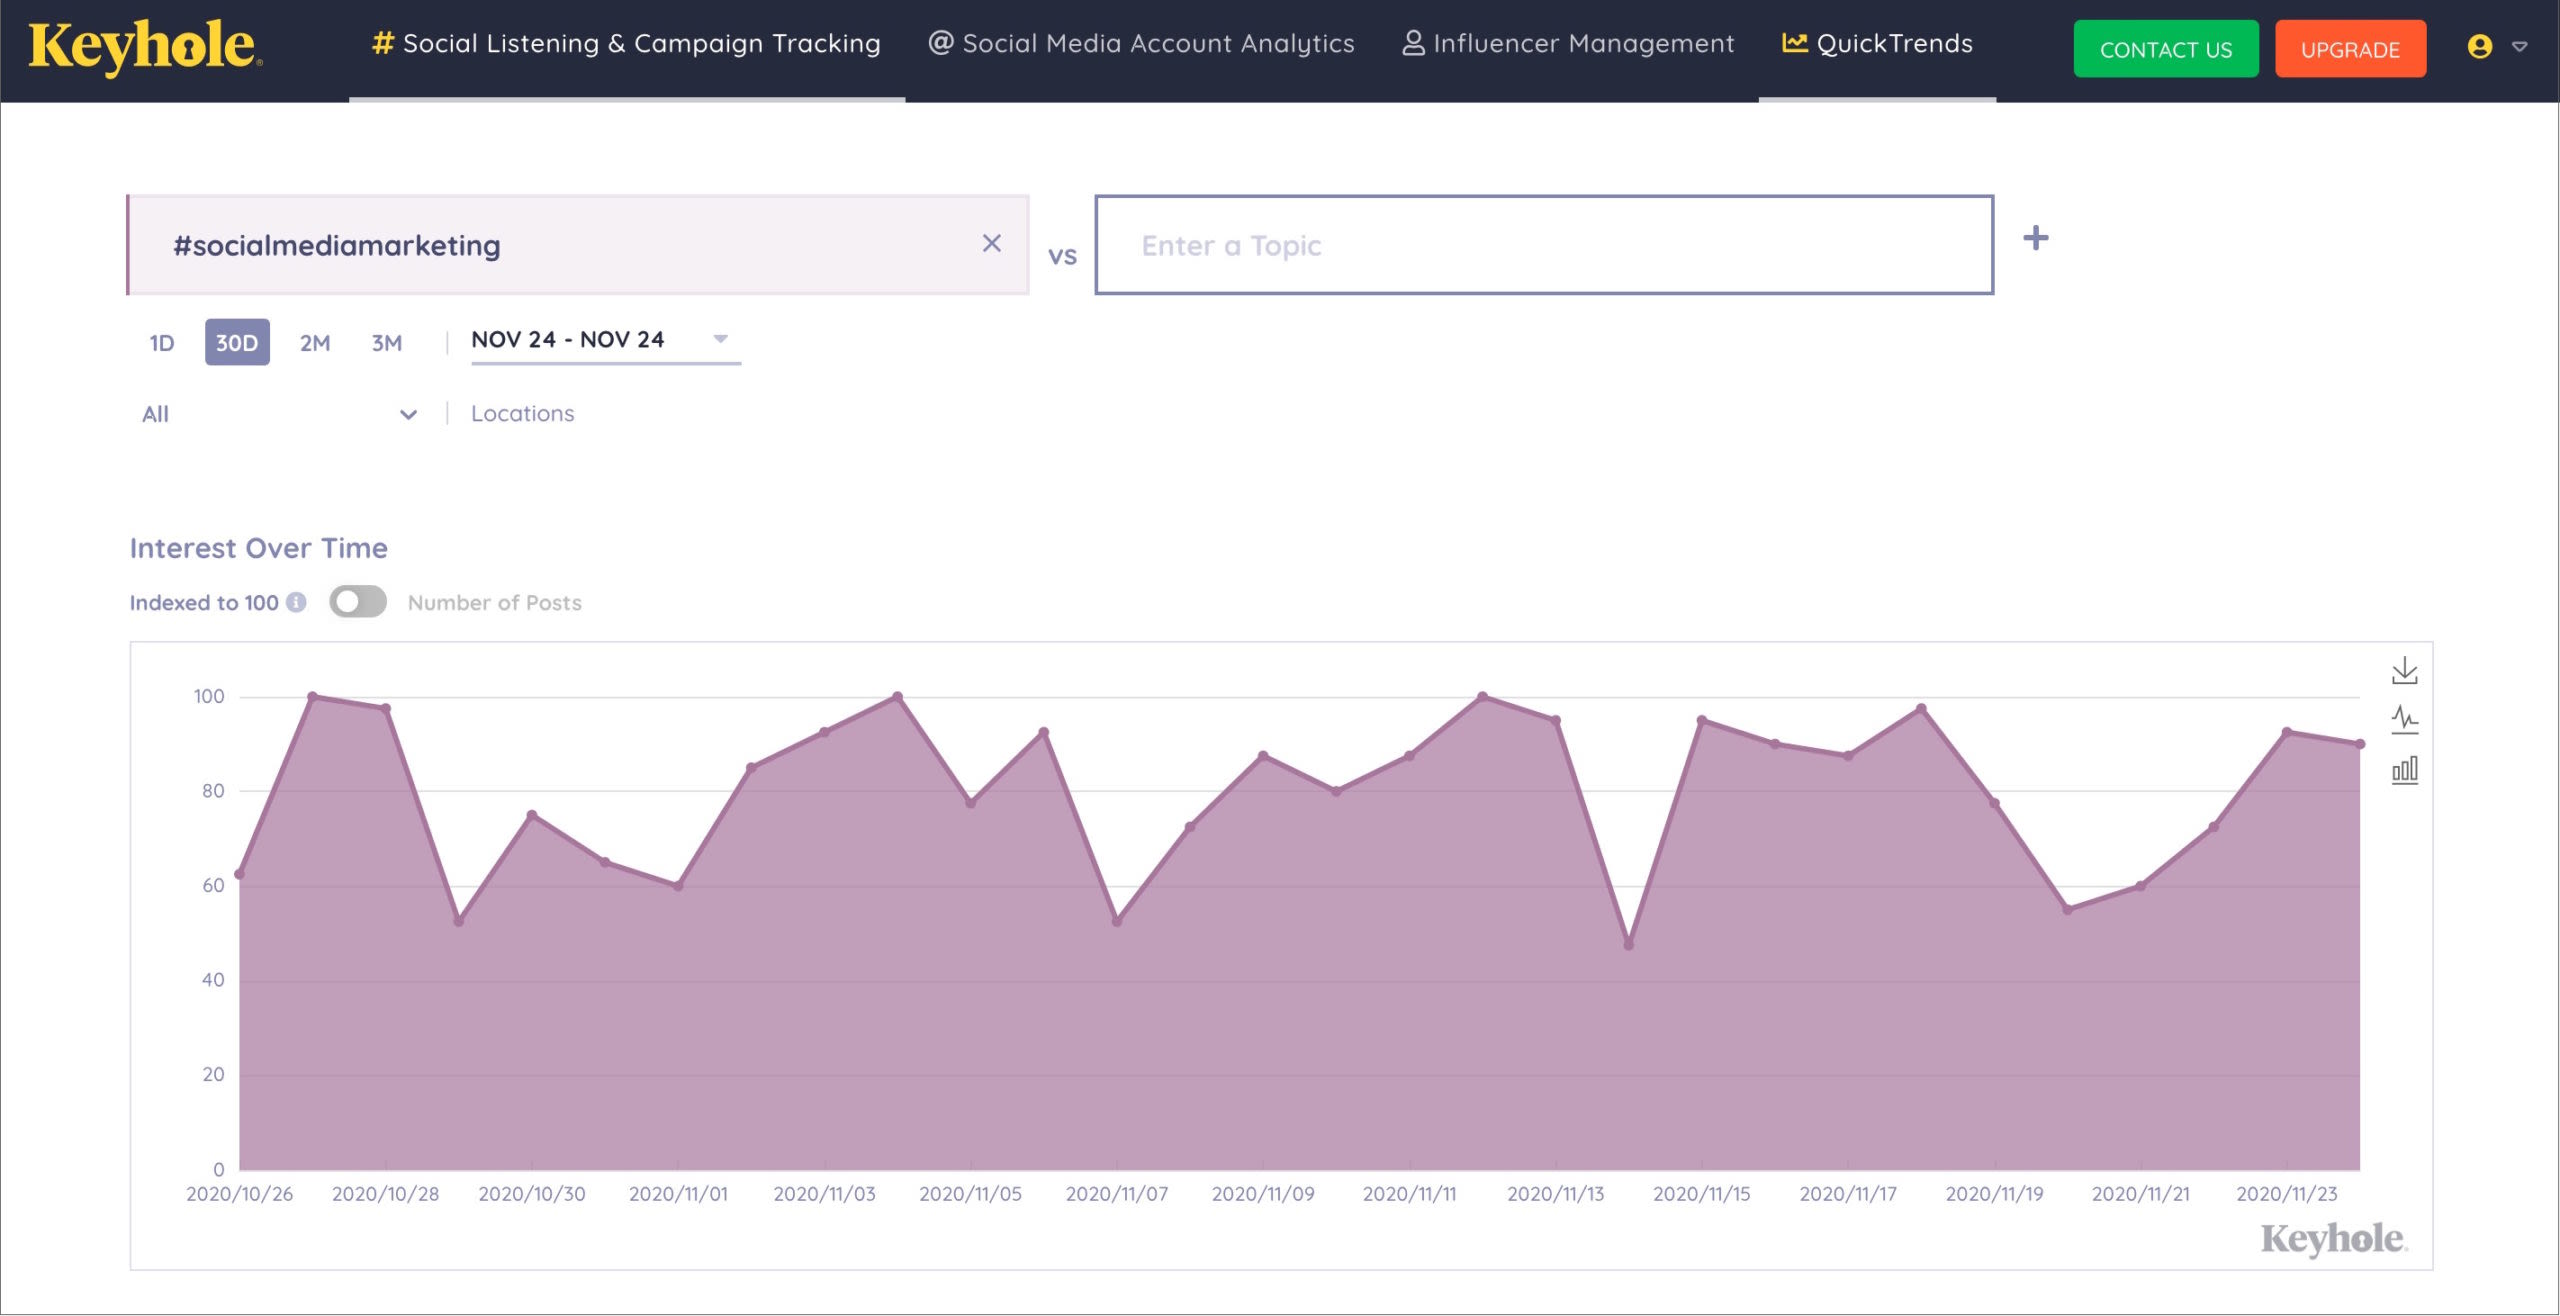Click the #socialmediamarketing topic field
This screenshot has width=2560, height=1316.
click(x=578, y=245)
